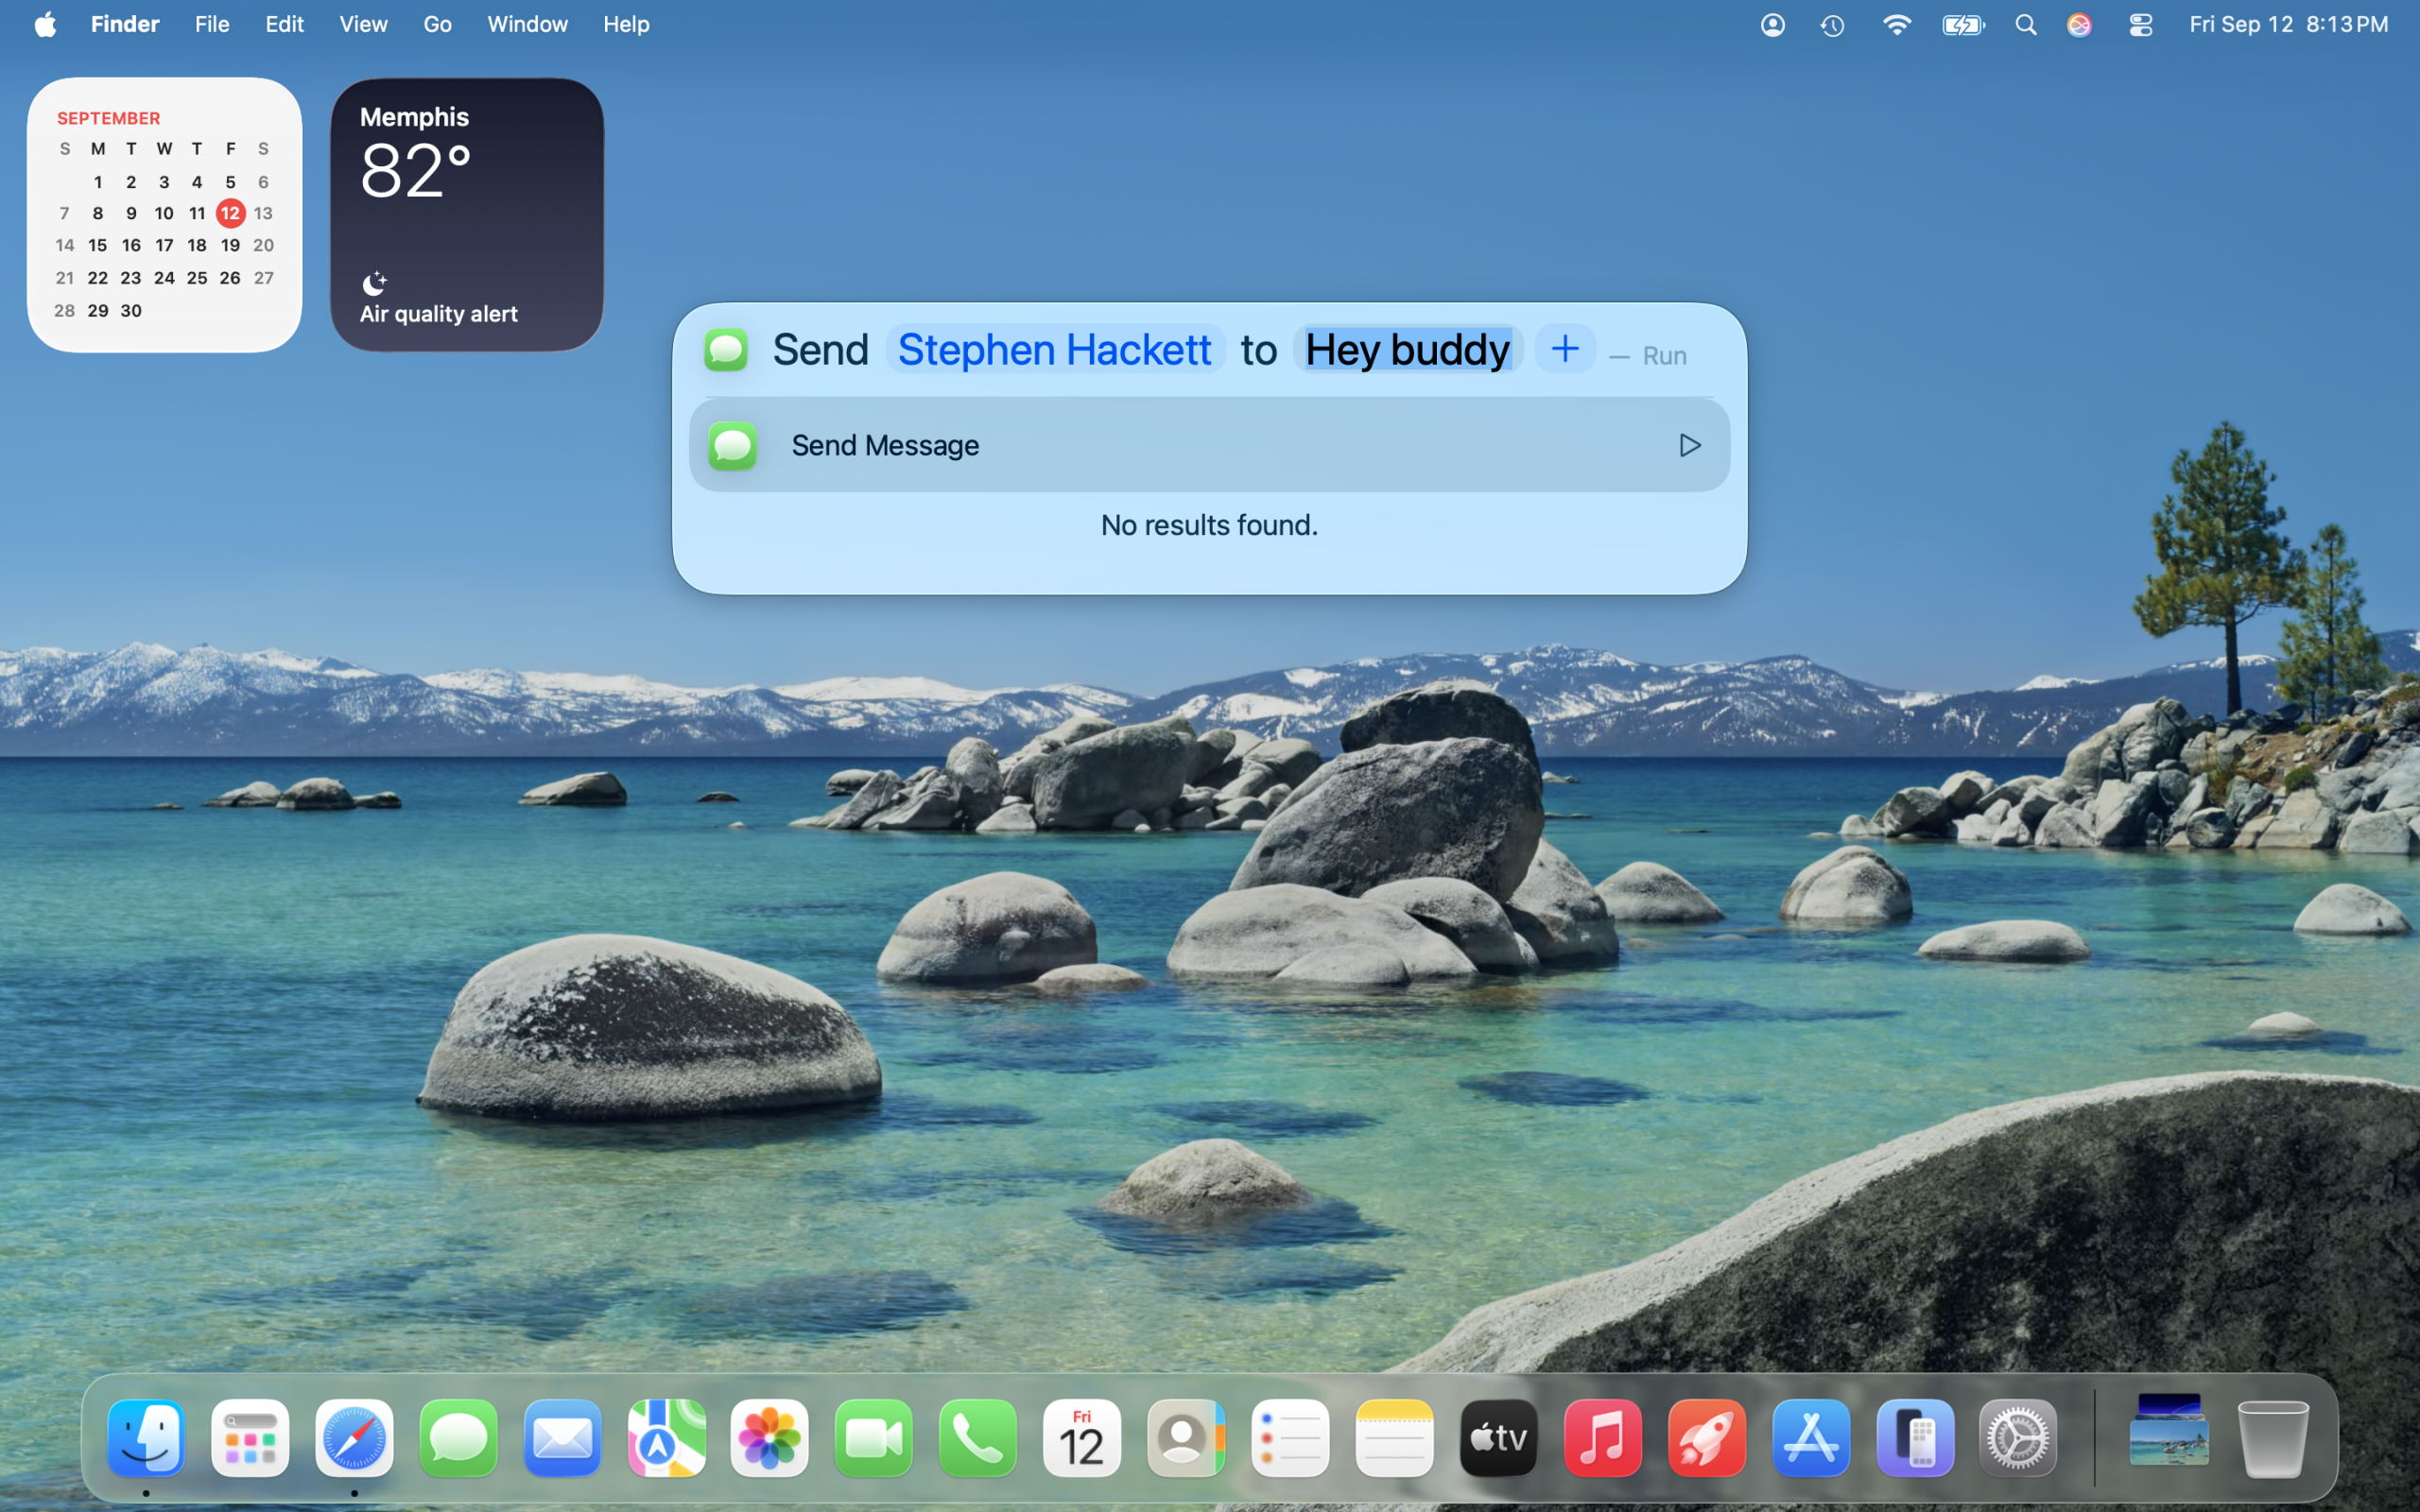Open the App Store dock icon
This screenshot has width=2420, height=1512.
click(1810, 1438)
